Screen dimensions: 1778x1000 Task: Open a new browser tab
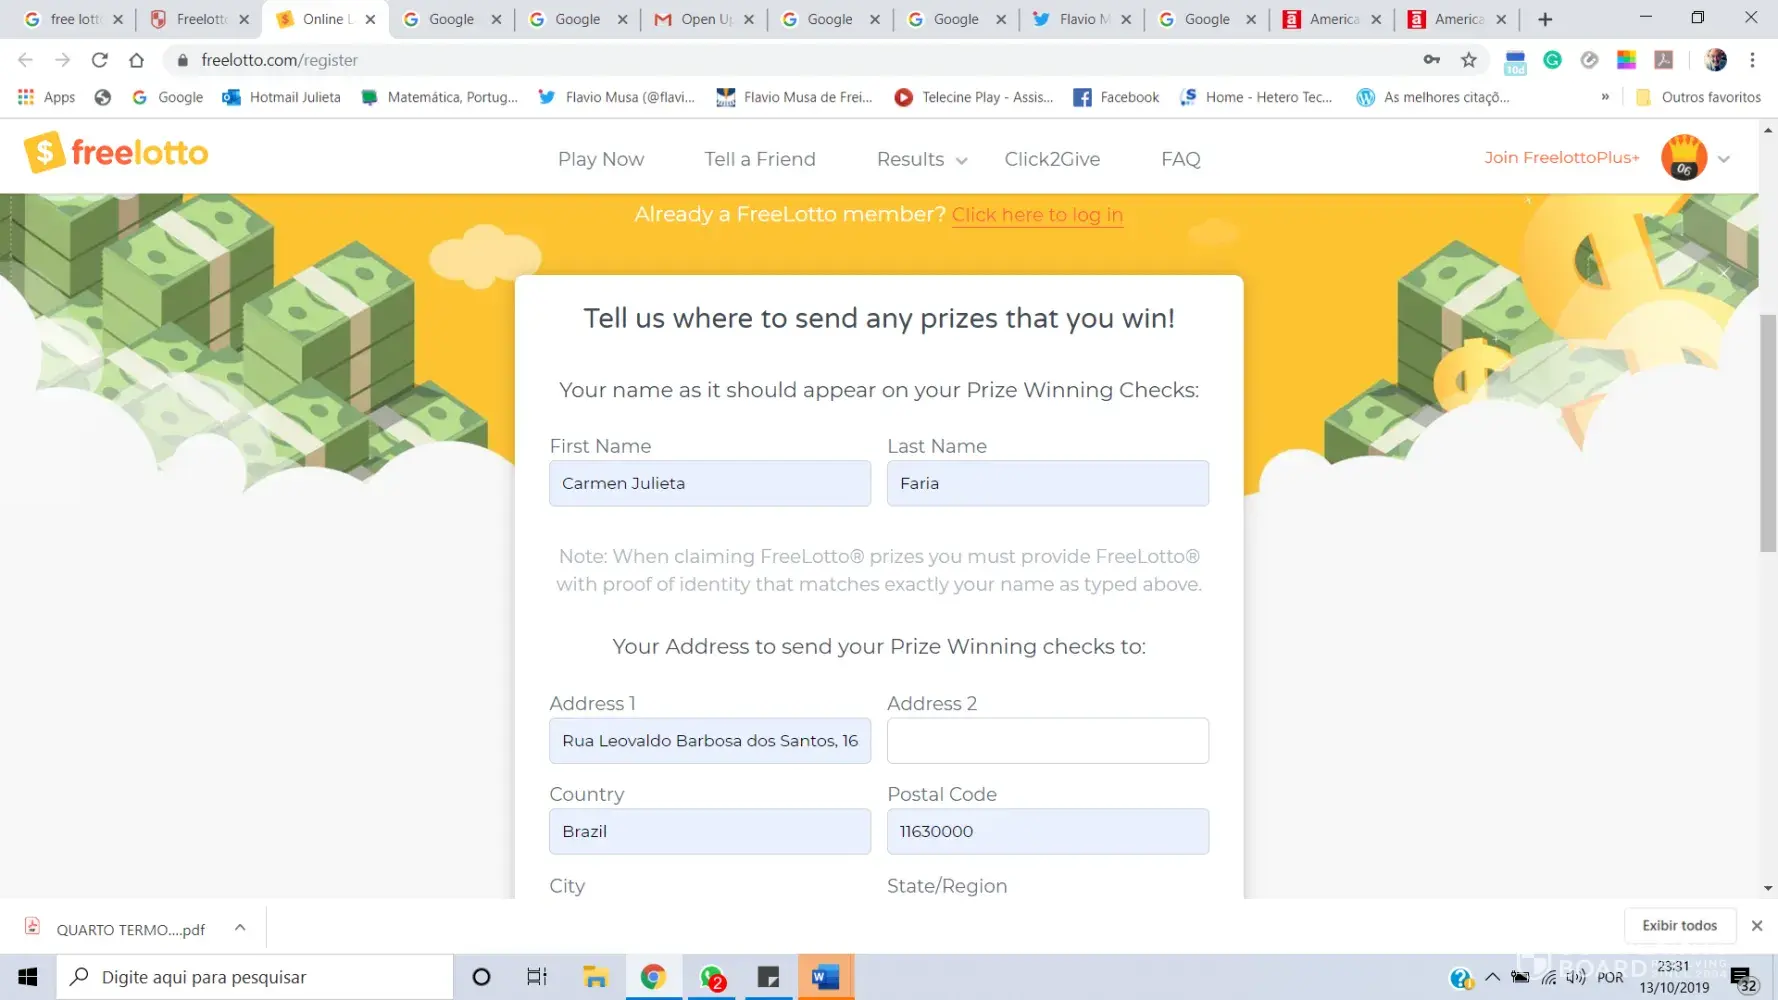pyautogui.click(x=1545, y=19)
